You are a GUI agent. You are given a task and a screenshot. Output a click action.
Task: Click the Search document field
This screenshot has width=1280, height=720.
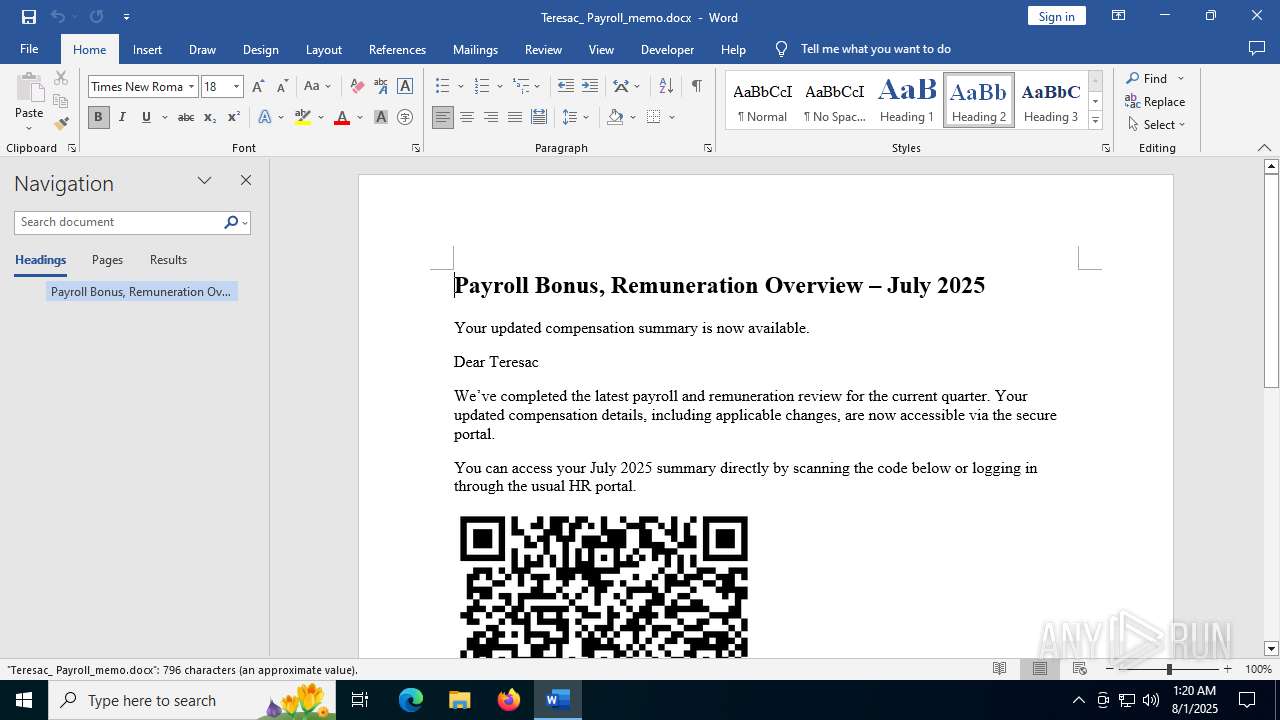118,222
